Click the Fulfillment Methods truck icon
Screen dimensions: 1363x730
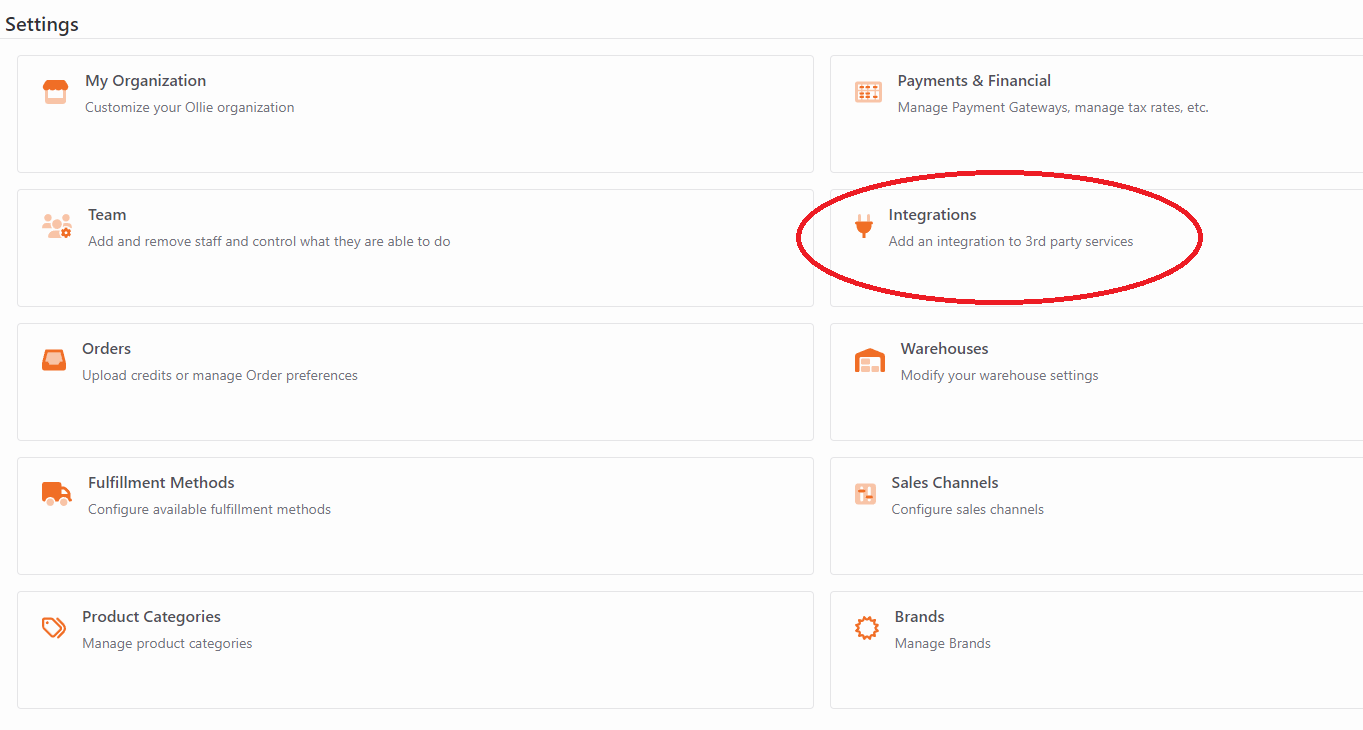coord(57,493)
